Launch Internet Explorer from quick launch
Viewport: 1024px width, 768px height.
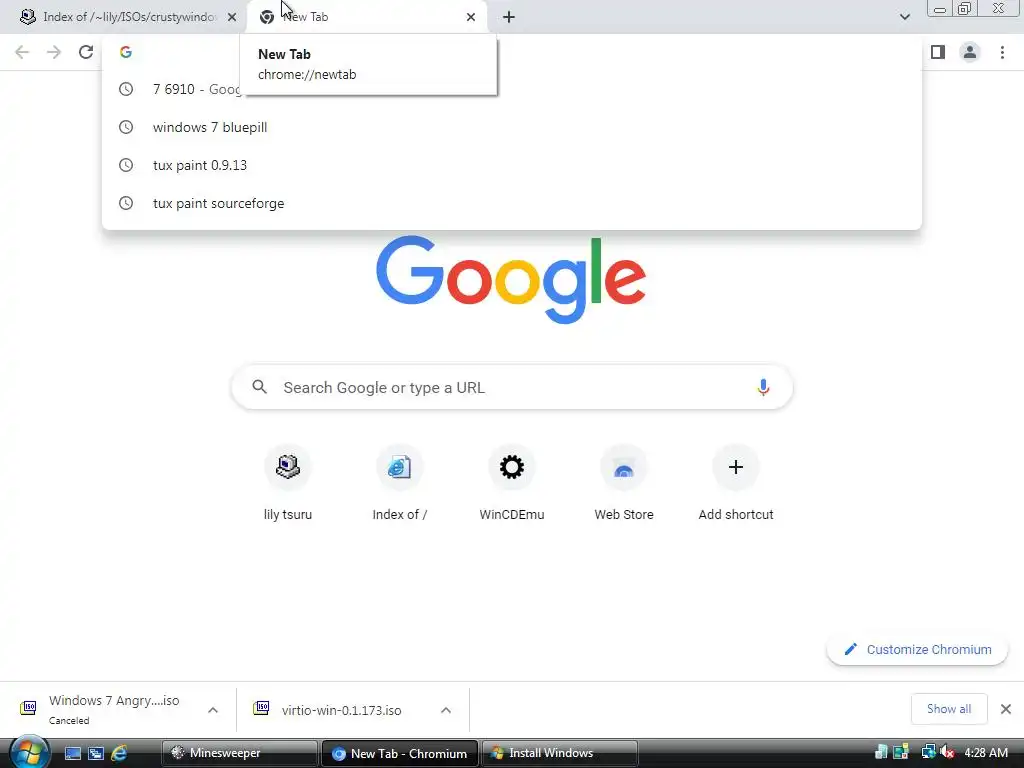point(119,754)
